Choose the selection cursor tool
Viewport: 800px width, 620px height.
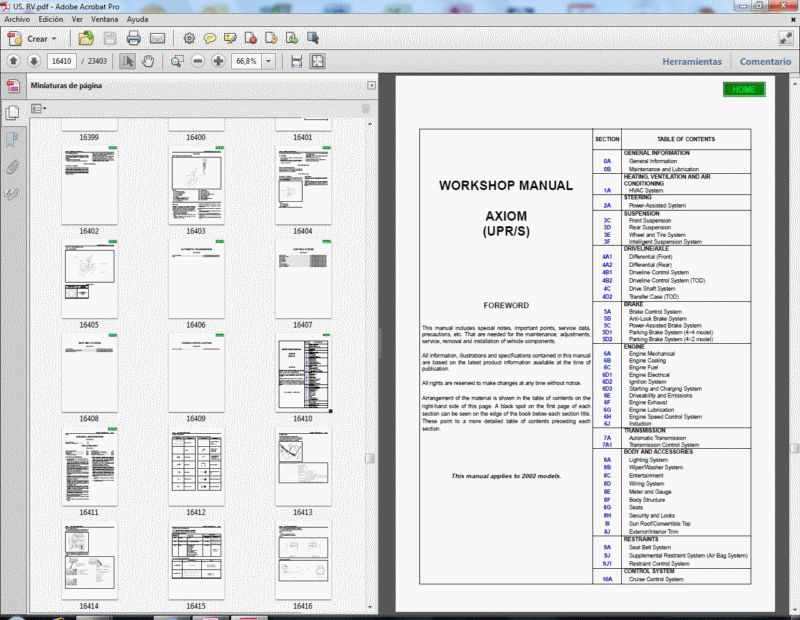tap(127, 61)
